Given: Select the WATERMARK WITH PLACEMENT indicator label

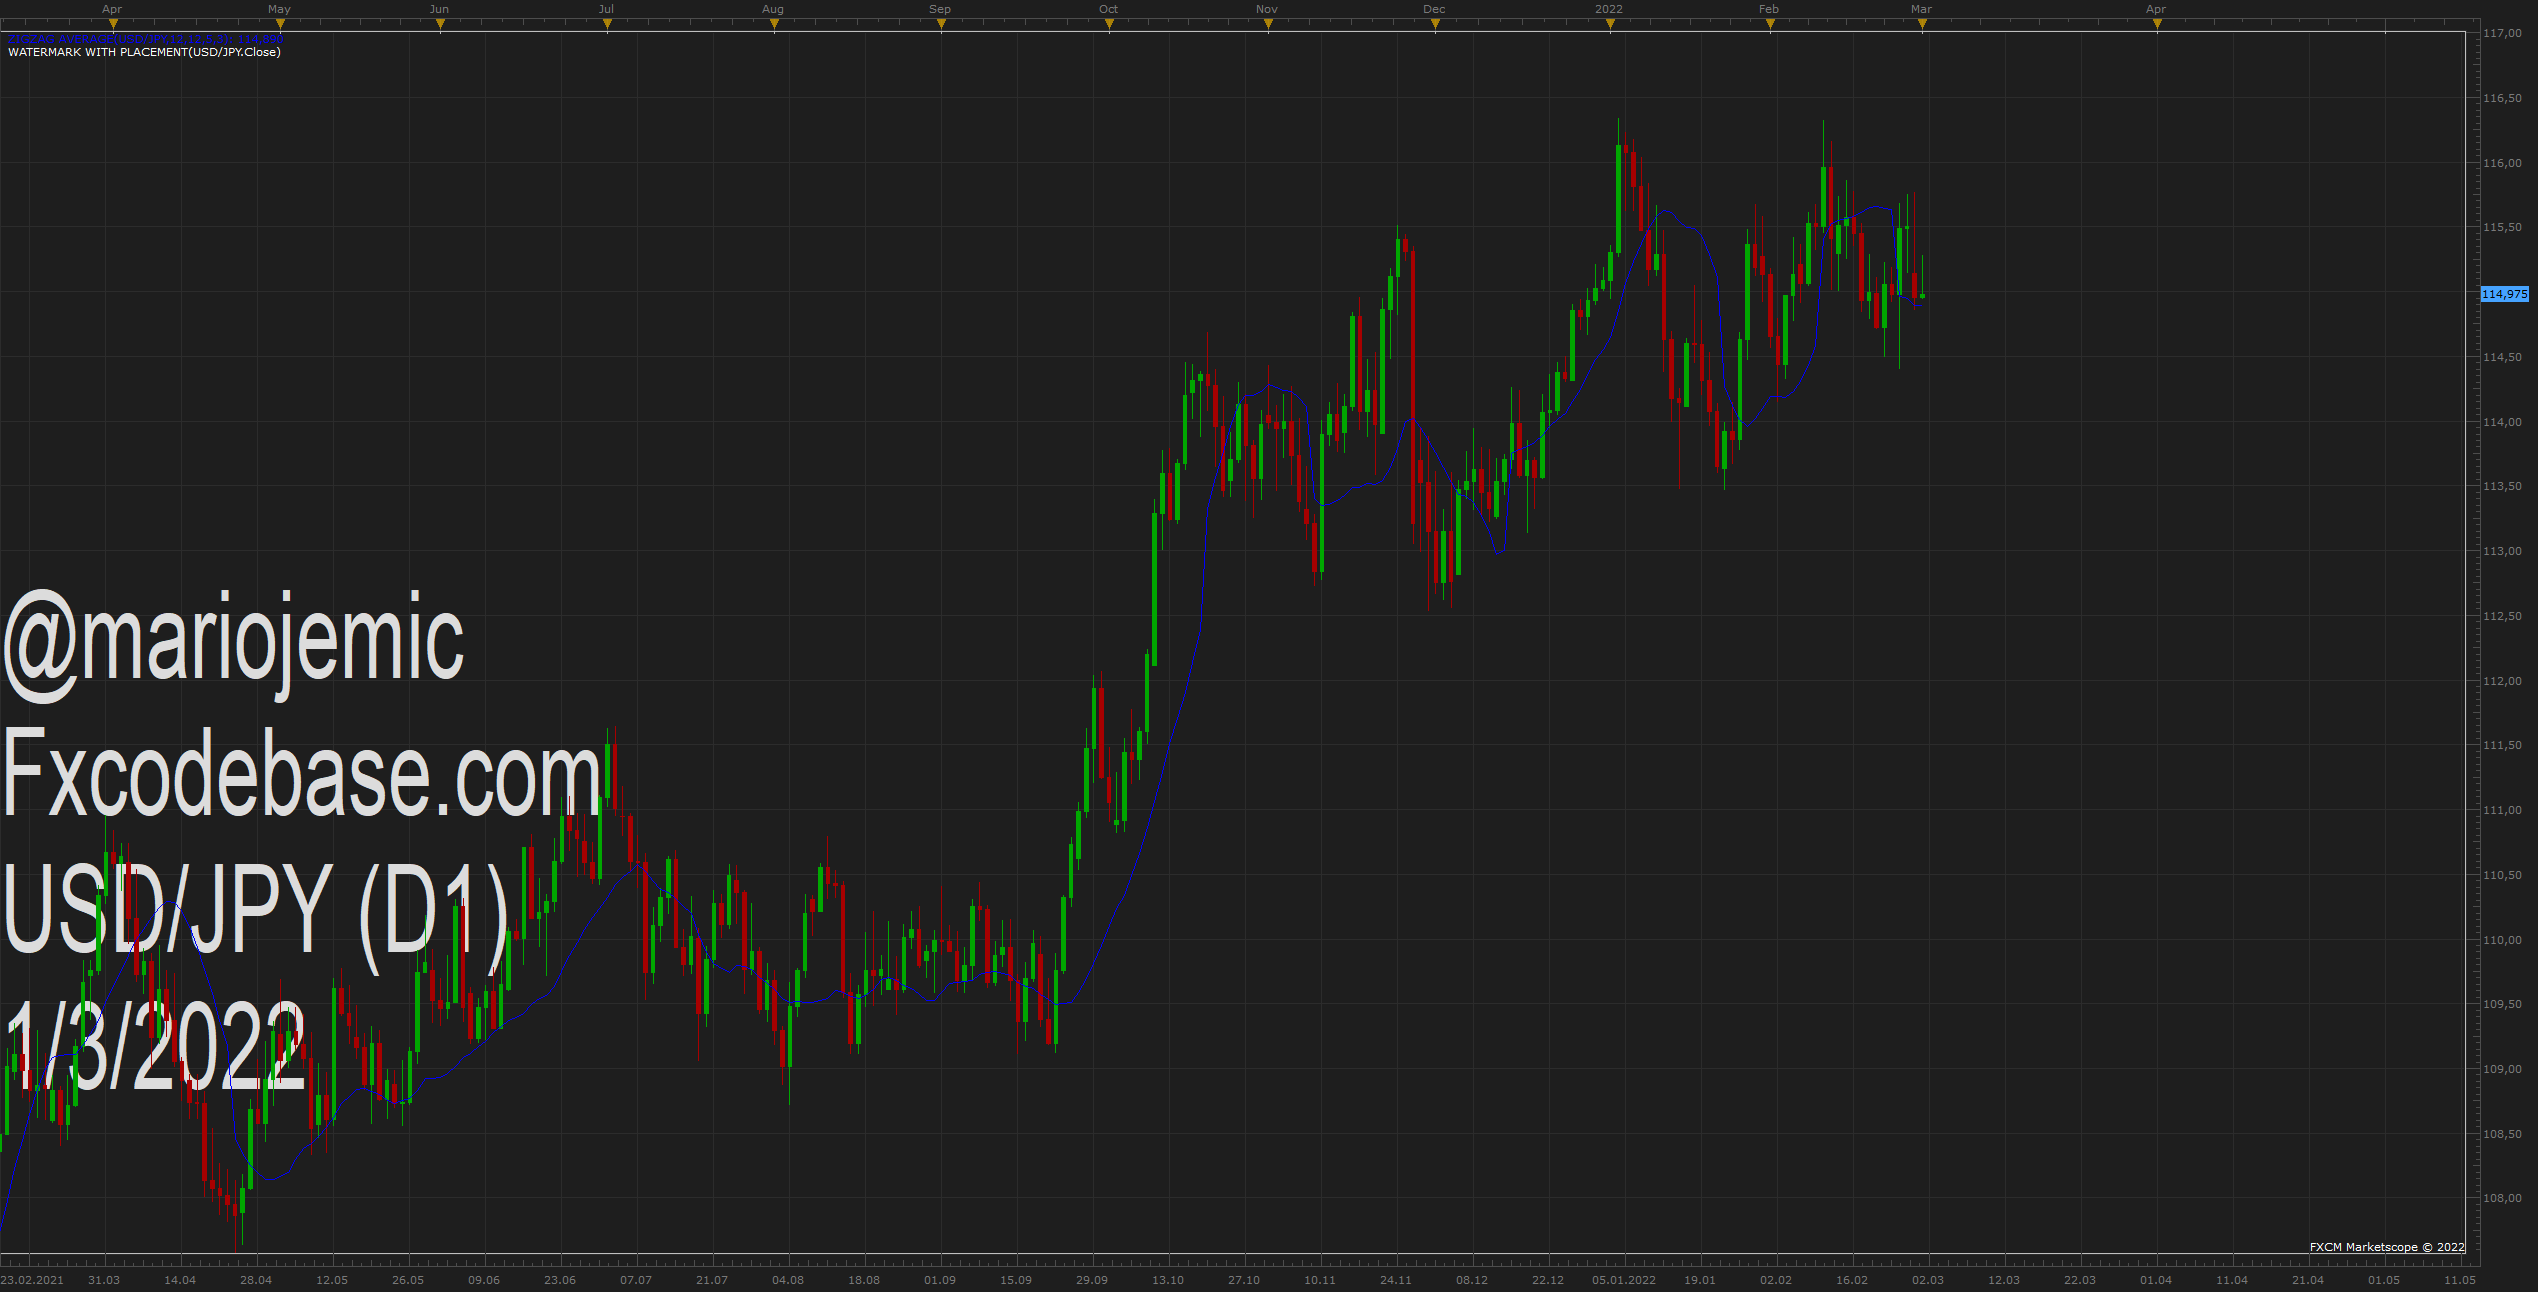Looking at the screenshot, I should (144, 52).
